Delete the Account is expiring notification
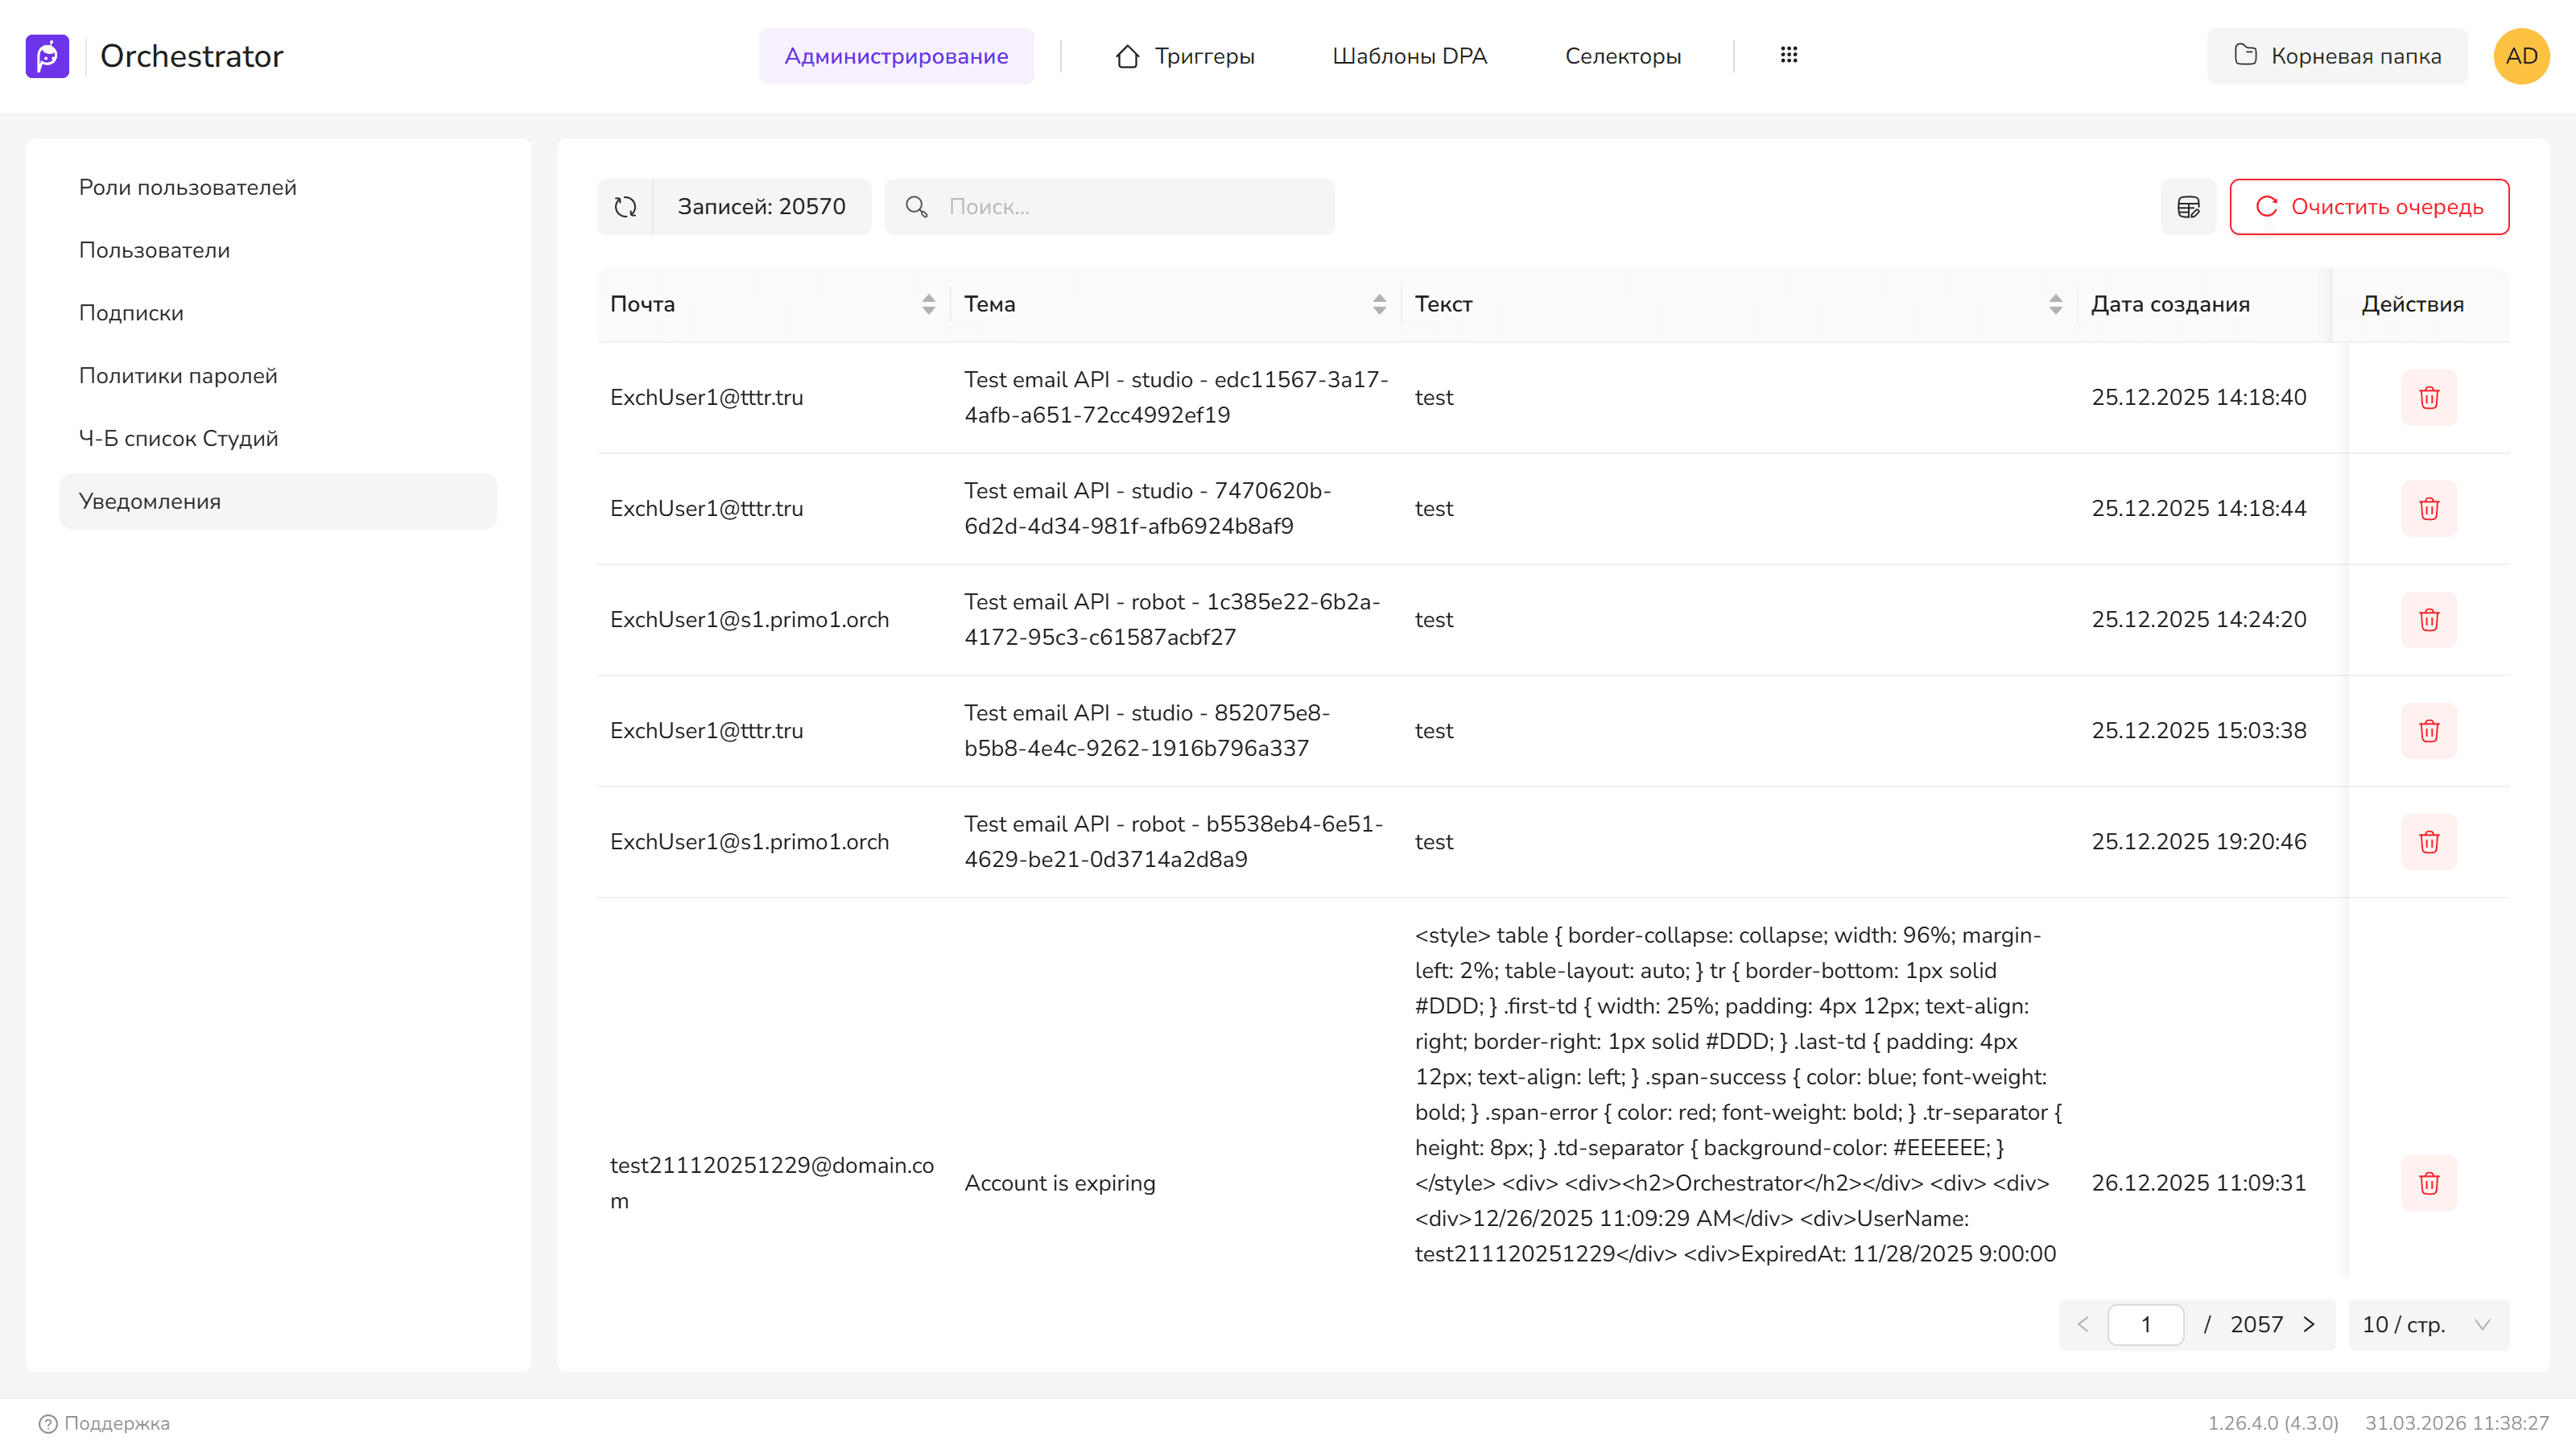 2429,1184
